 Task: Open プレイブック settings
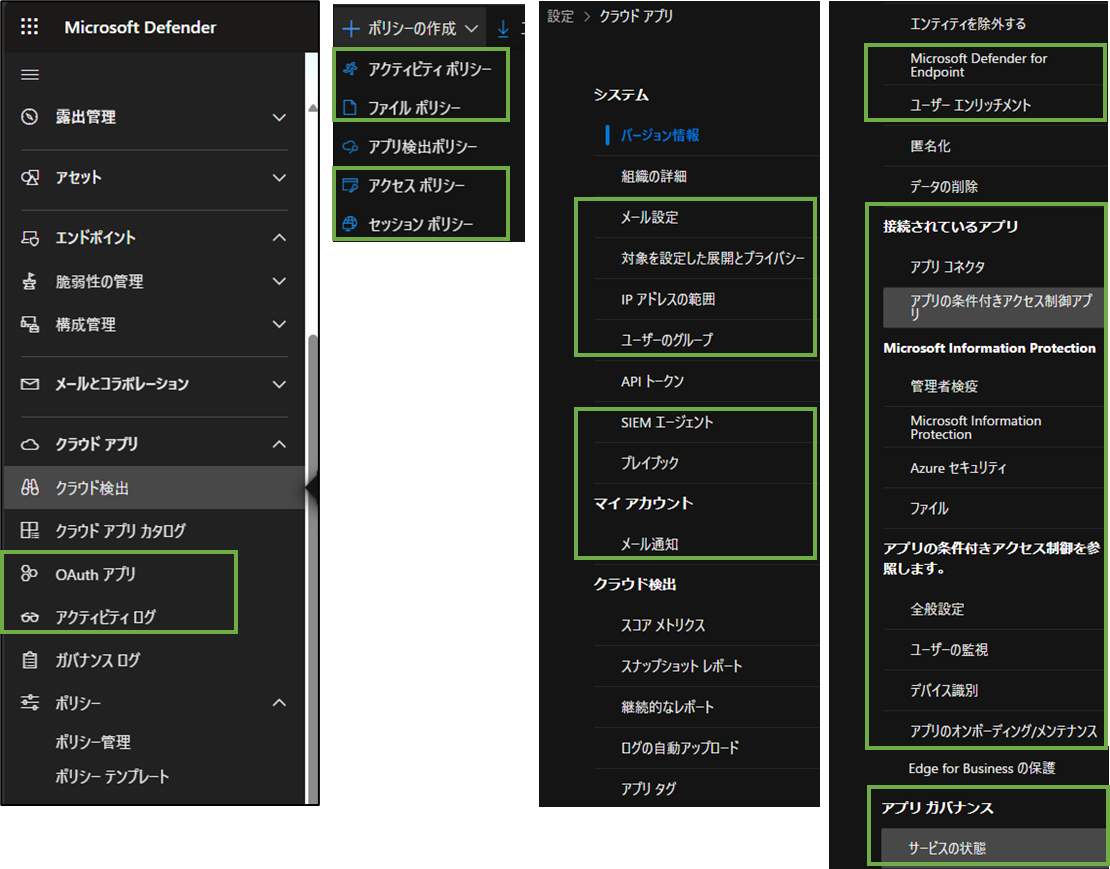pyautogui.click(x=649, y=463)
